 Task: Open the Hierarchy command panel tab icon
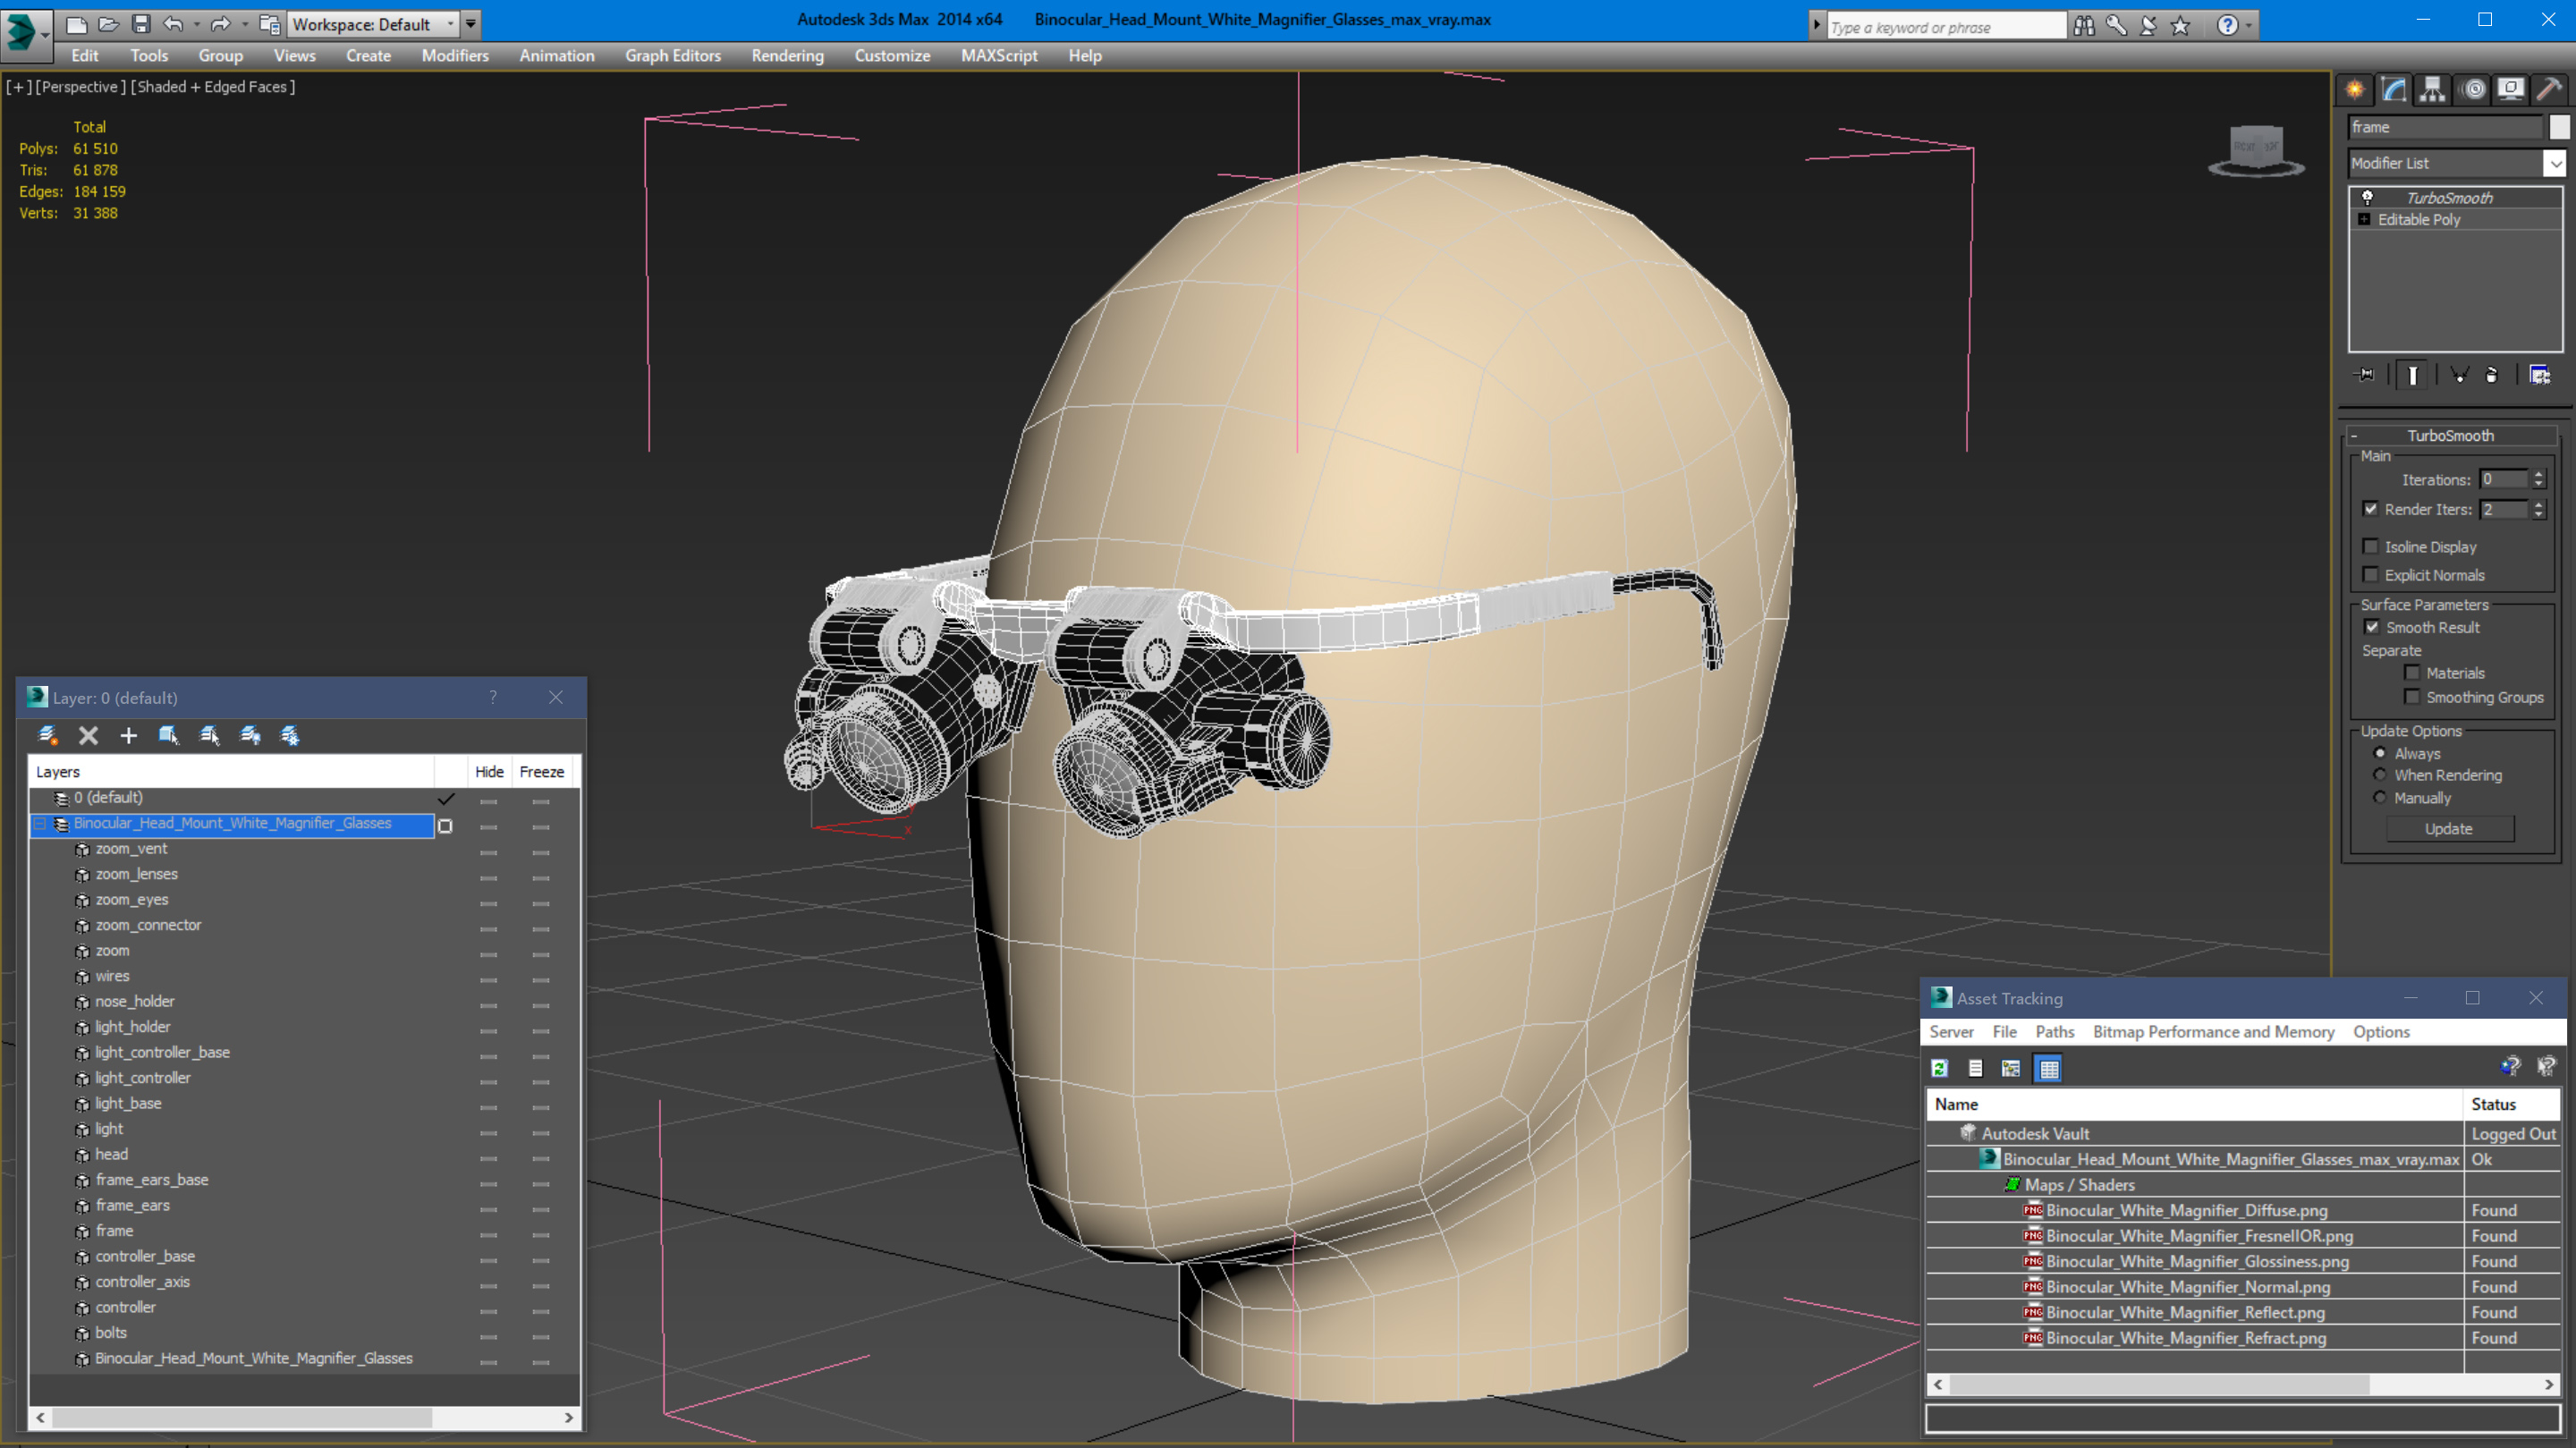2432,90
